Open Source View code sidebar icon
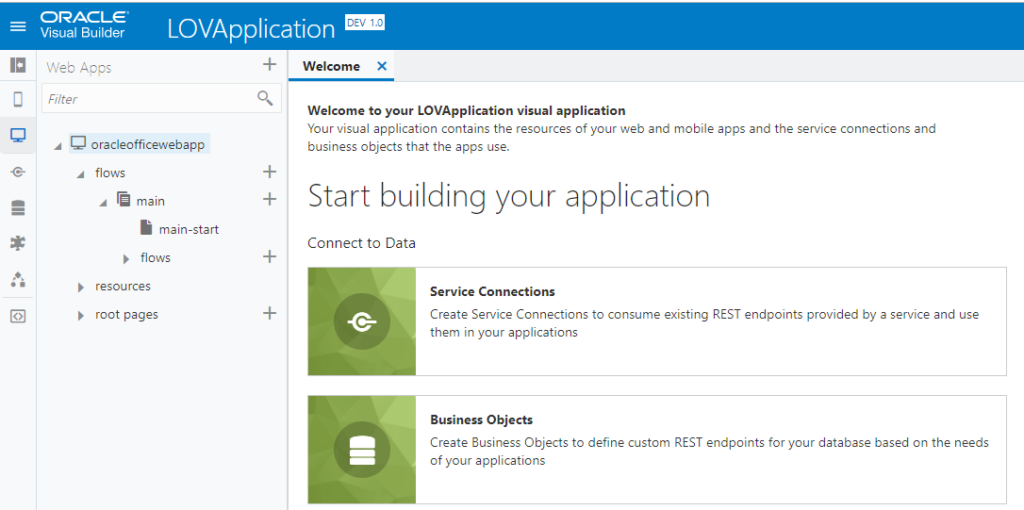The width and height of the screenshot is (1024, 510). [17, 315]
